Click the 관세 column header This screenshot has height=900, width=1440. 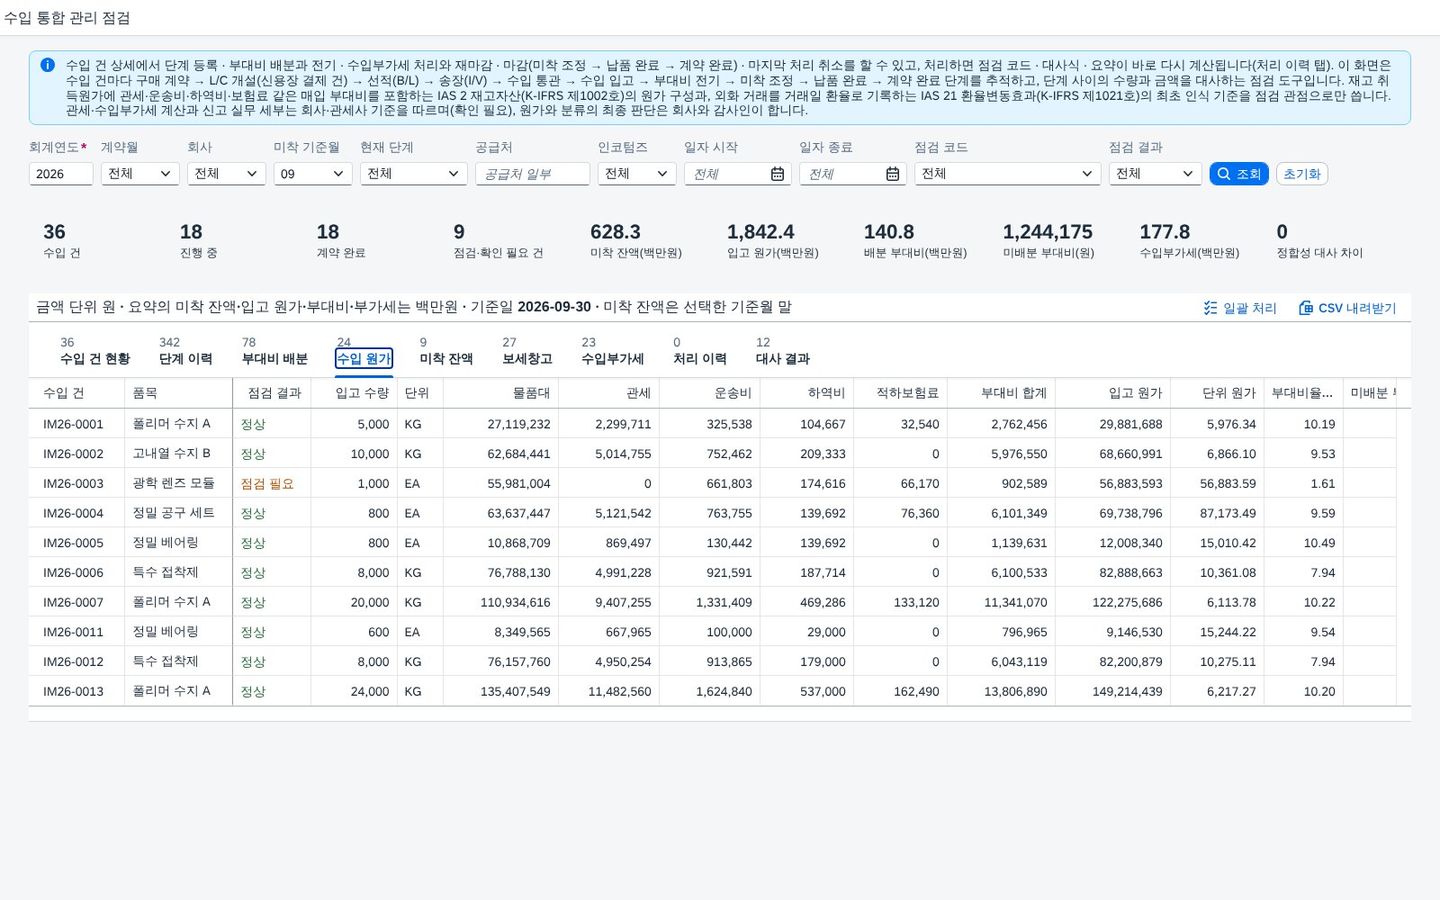tap(609, 394)
